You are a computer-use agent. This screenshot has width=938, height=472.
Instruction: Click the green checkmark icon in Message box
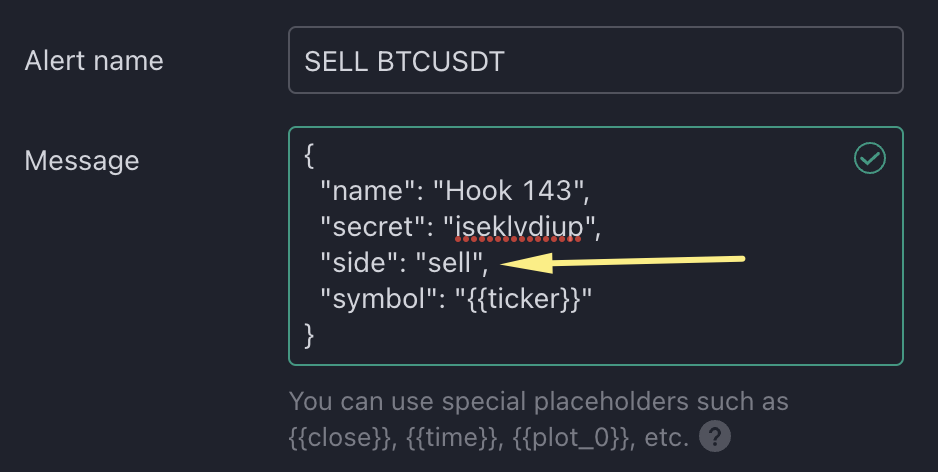pyautogui.click(x=870, y=158)
